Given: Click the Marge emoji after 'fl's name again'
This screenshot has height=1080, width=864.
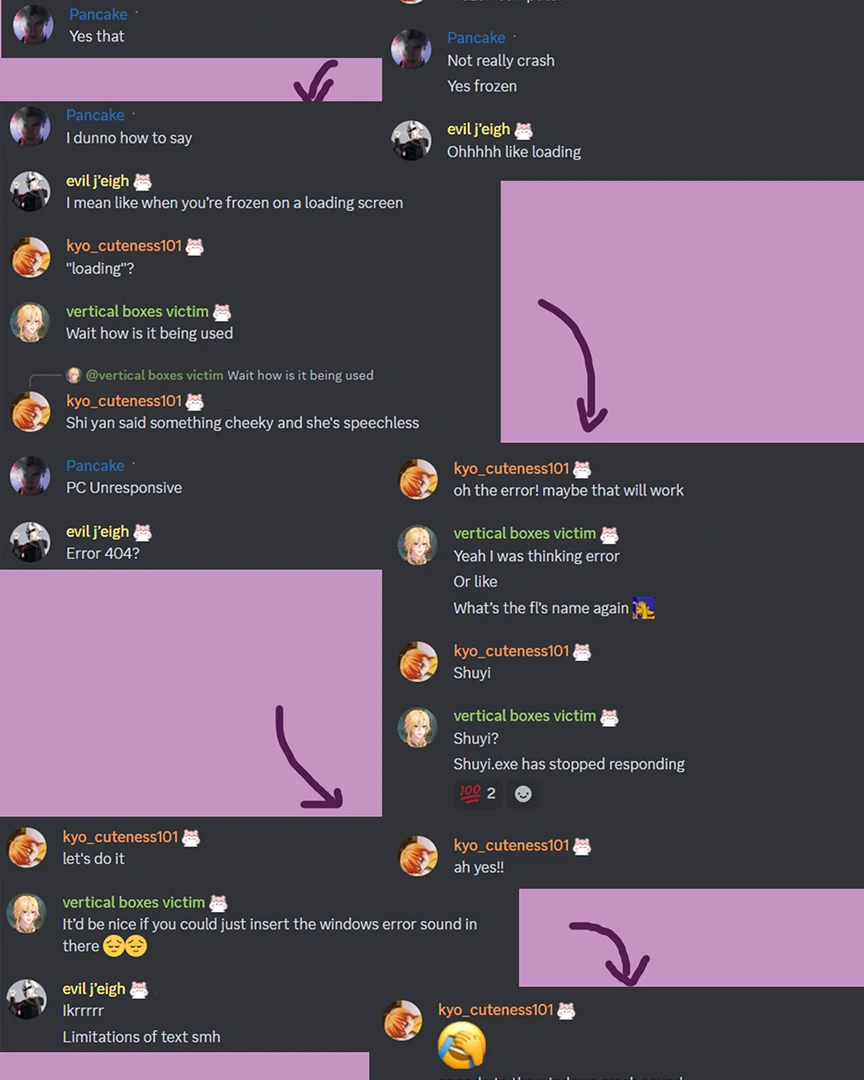Looking at the screenshot, I should coord(644,608).
